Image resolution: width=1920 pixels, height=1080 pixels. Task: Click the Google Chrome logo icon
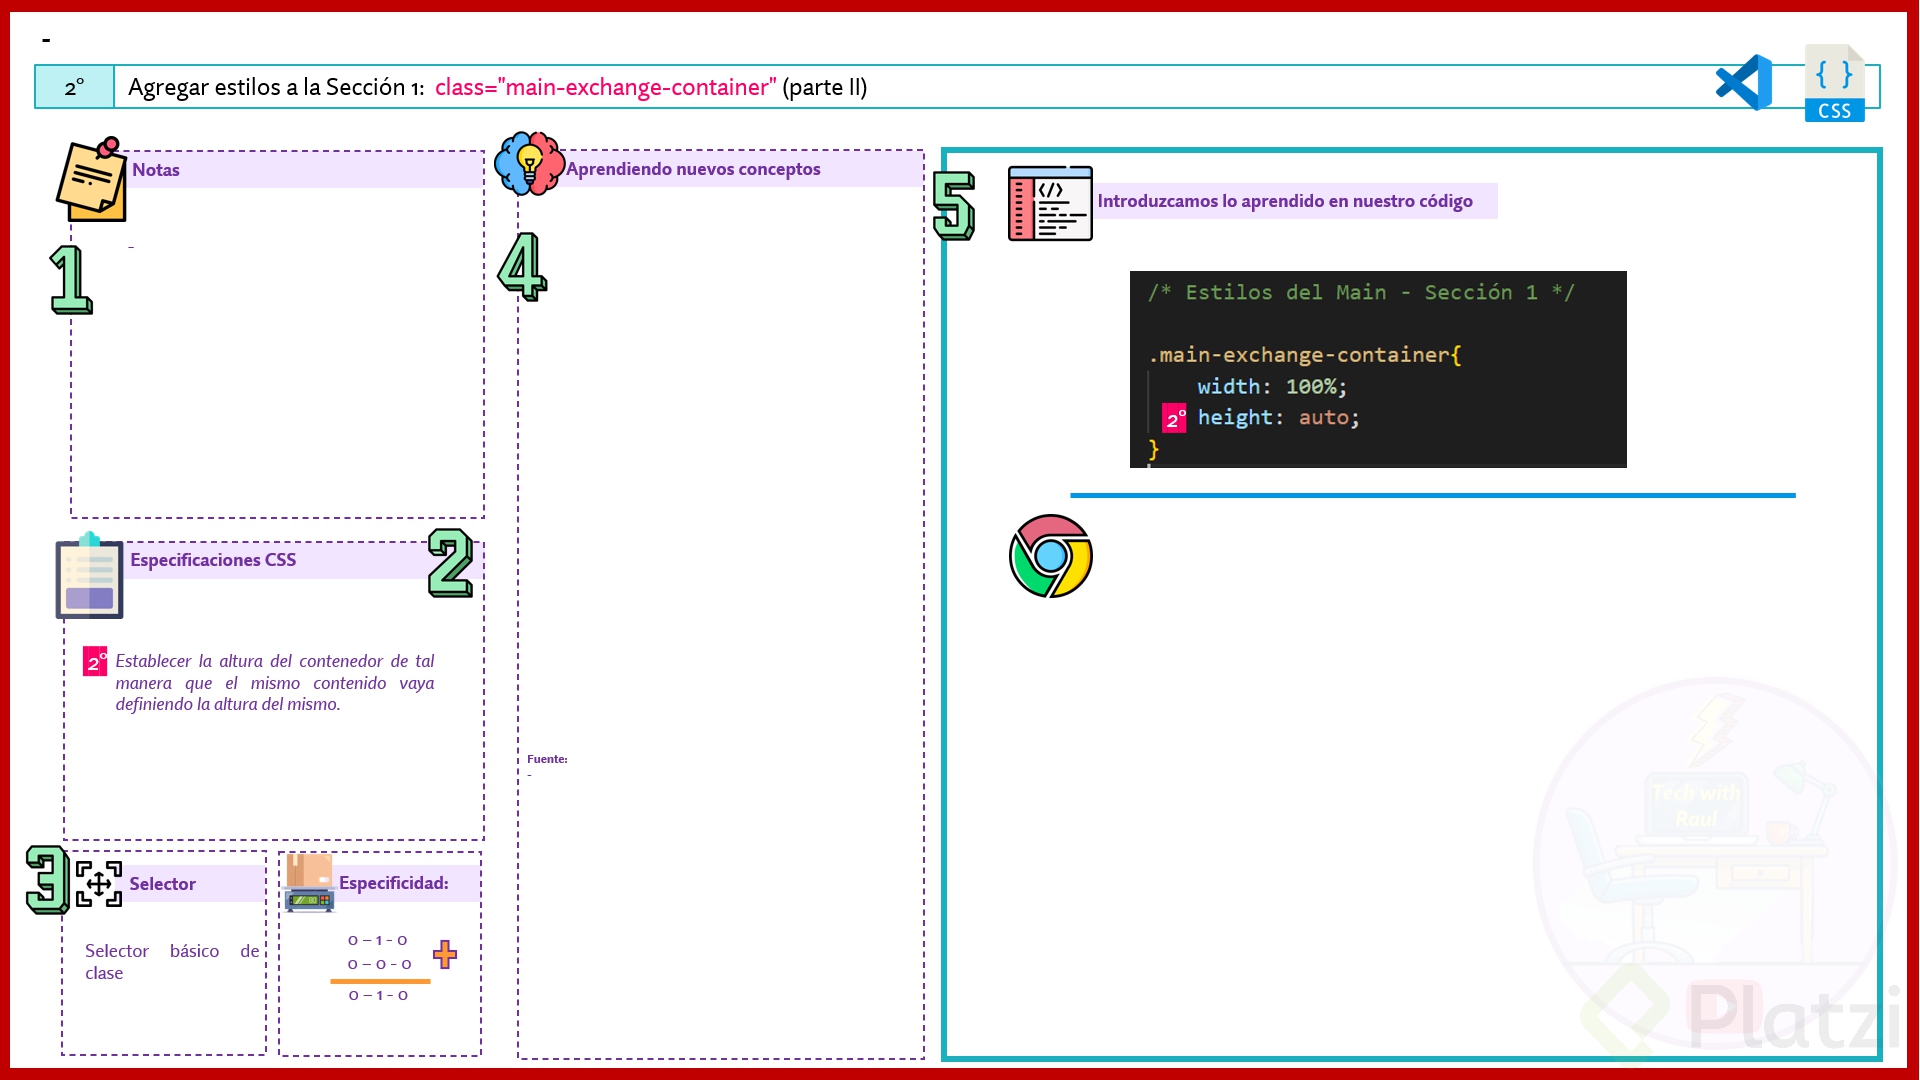[1051, 556]
